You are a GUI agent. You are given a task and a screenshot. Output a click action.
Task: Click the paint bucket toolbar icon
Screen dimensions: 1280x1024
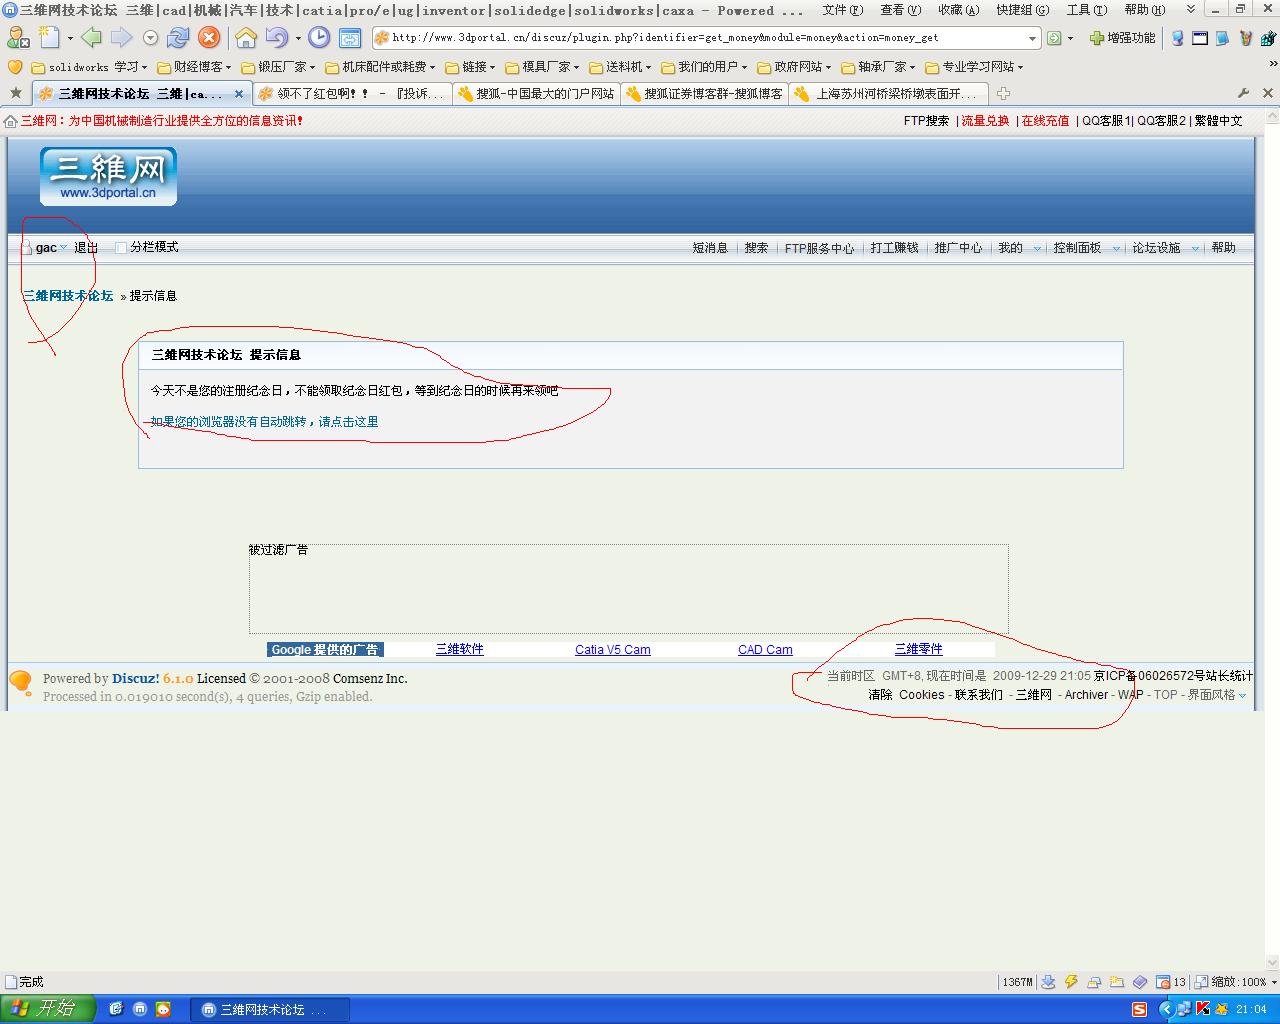pos(1246,38)
